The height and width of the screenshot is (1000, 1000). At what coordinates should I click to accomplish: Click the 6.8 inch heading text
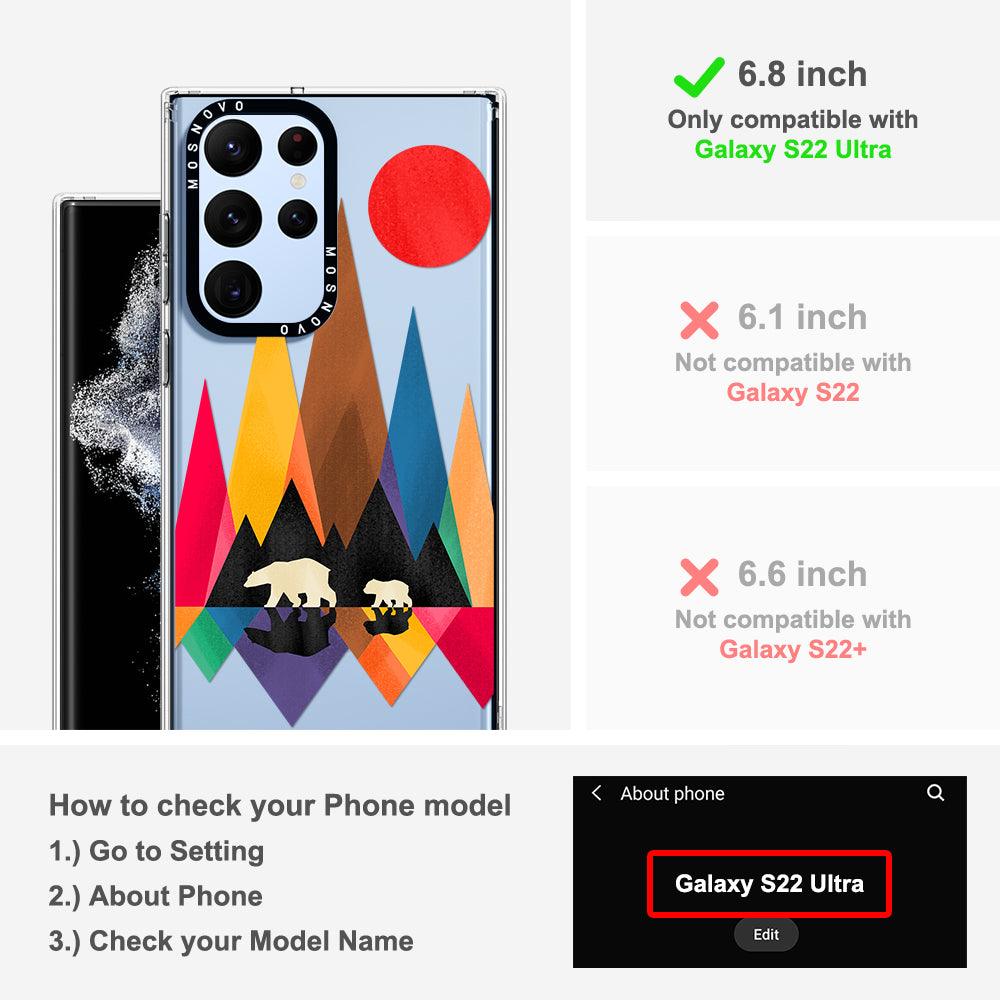pyautogui.click(x=802, y=74)
